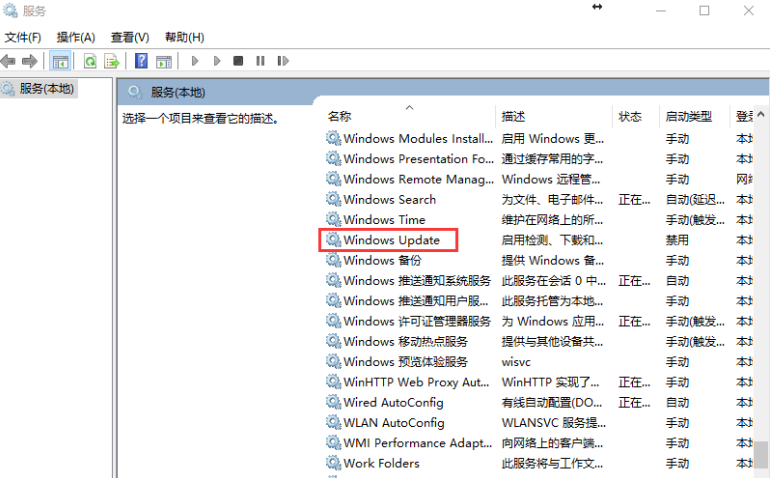Open the 帮助(H) menu
This screenshot has width=770, height=478.
click(x=184, y=37)
